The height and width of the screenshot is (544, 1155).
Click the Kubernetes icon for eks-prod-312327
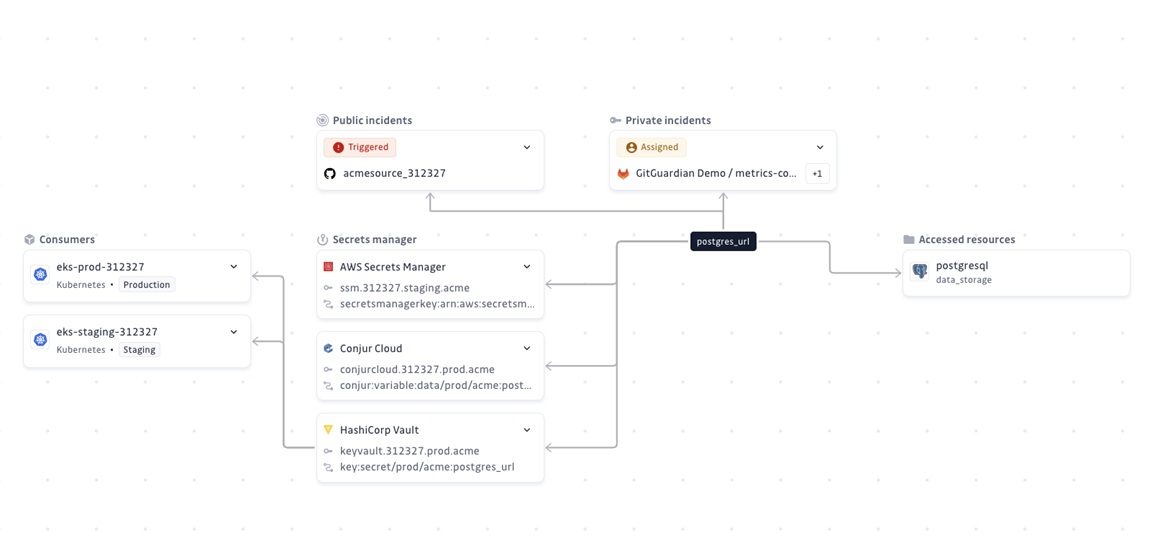40,274
